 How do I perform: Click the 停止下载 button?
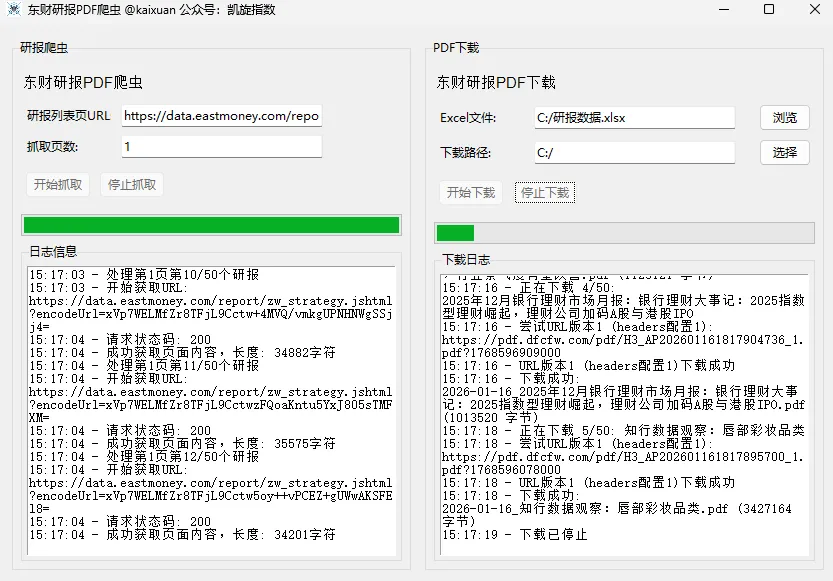pos(545,192)
